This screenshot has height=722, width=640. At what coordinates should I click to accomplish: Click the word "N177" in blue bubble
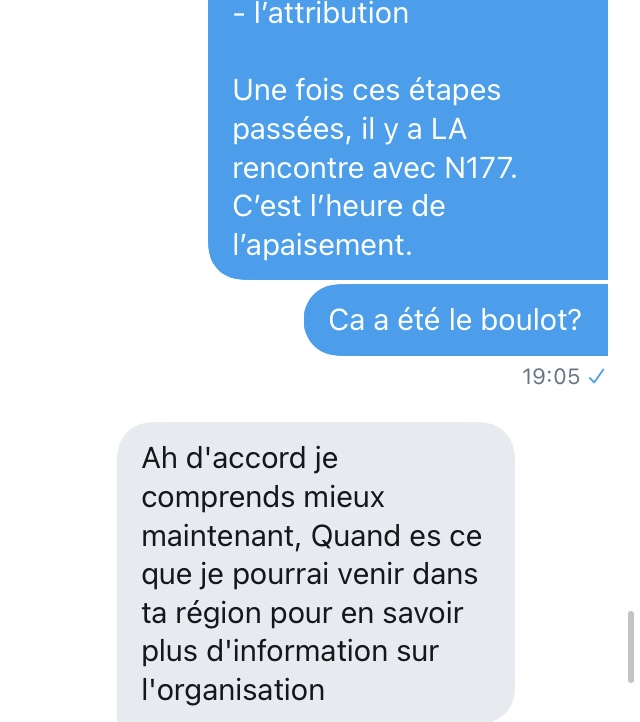click(478, 167)
